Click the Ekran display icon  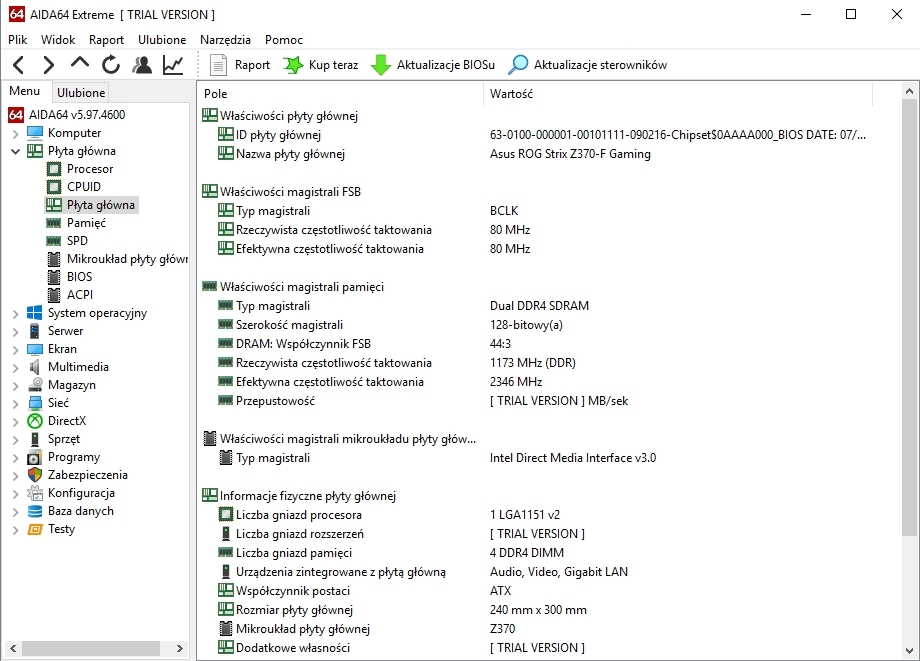click(x=35, y=349)
